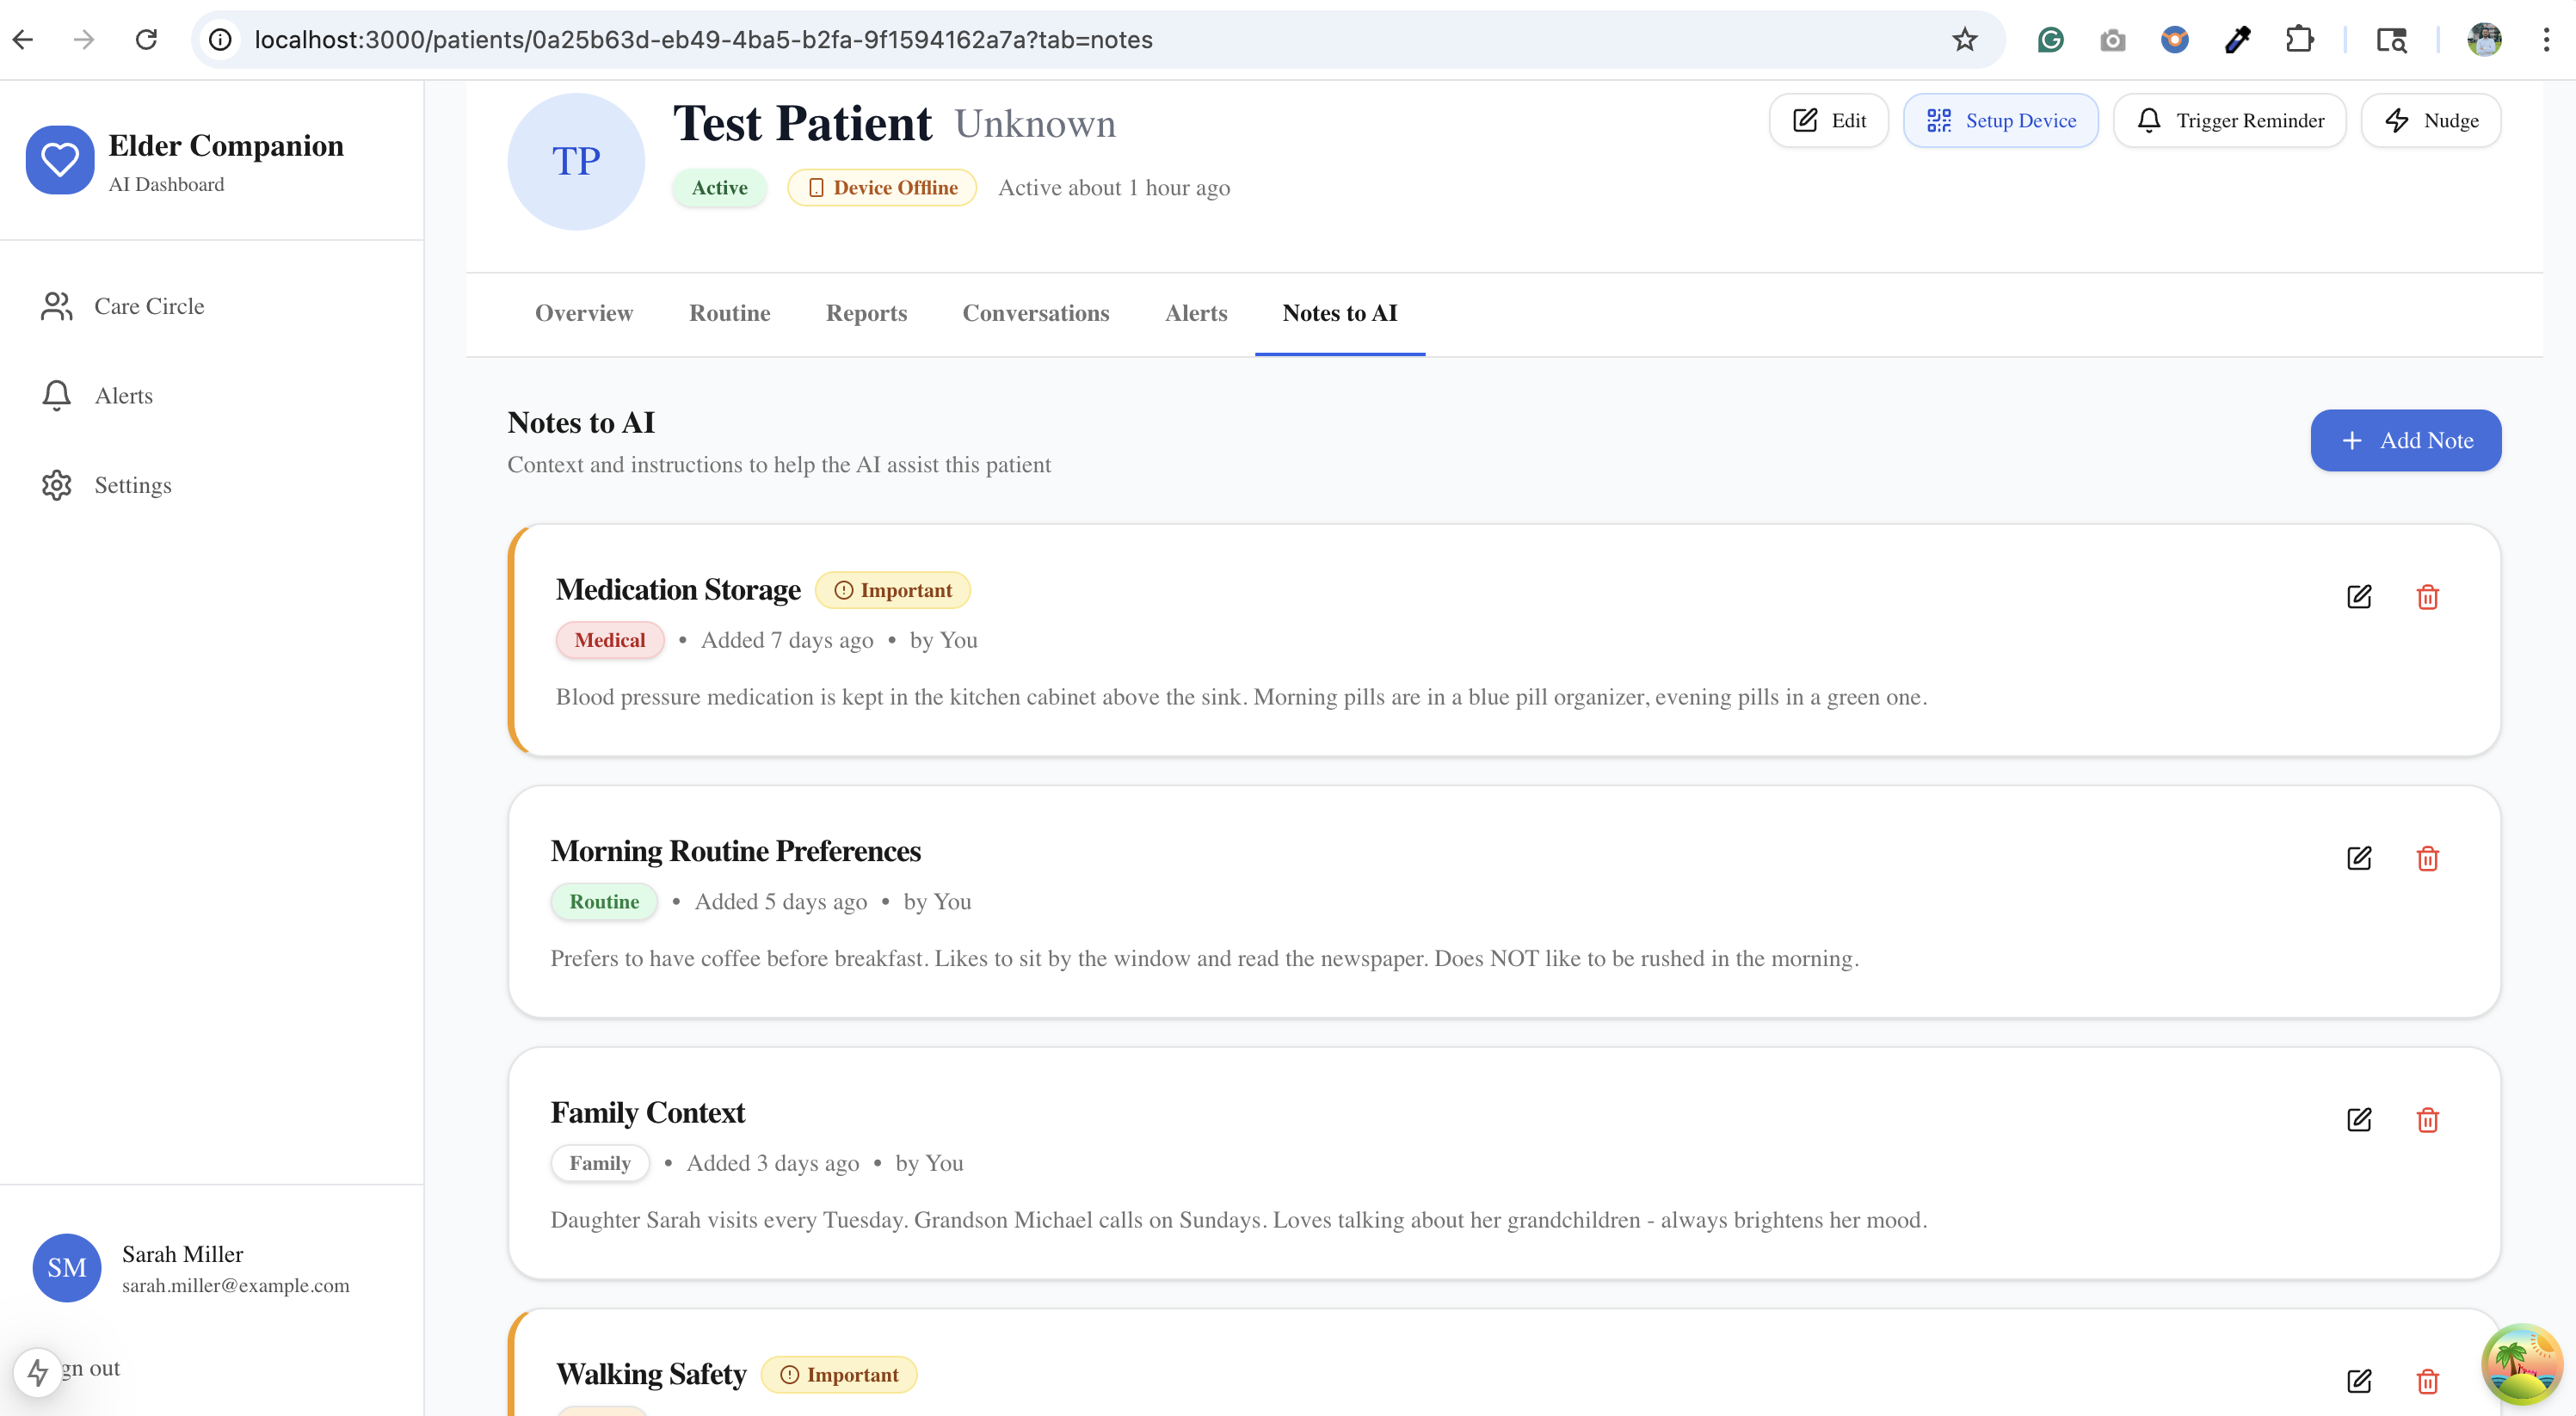Image resolution: width=2576 pixels, height=1416 pixels.
Task: Switch to the Overview tab
Action: [x=584, y=313]
